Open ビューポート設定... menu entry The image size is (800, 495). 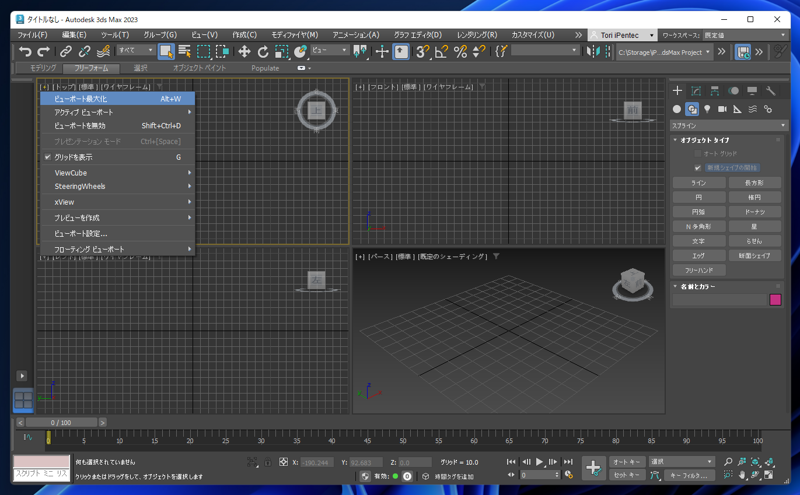[117, 234]
